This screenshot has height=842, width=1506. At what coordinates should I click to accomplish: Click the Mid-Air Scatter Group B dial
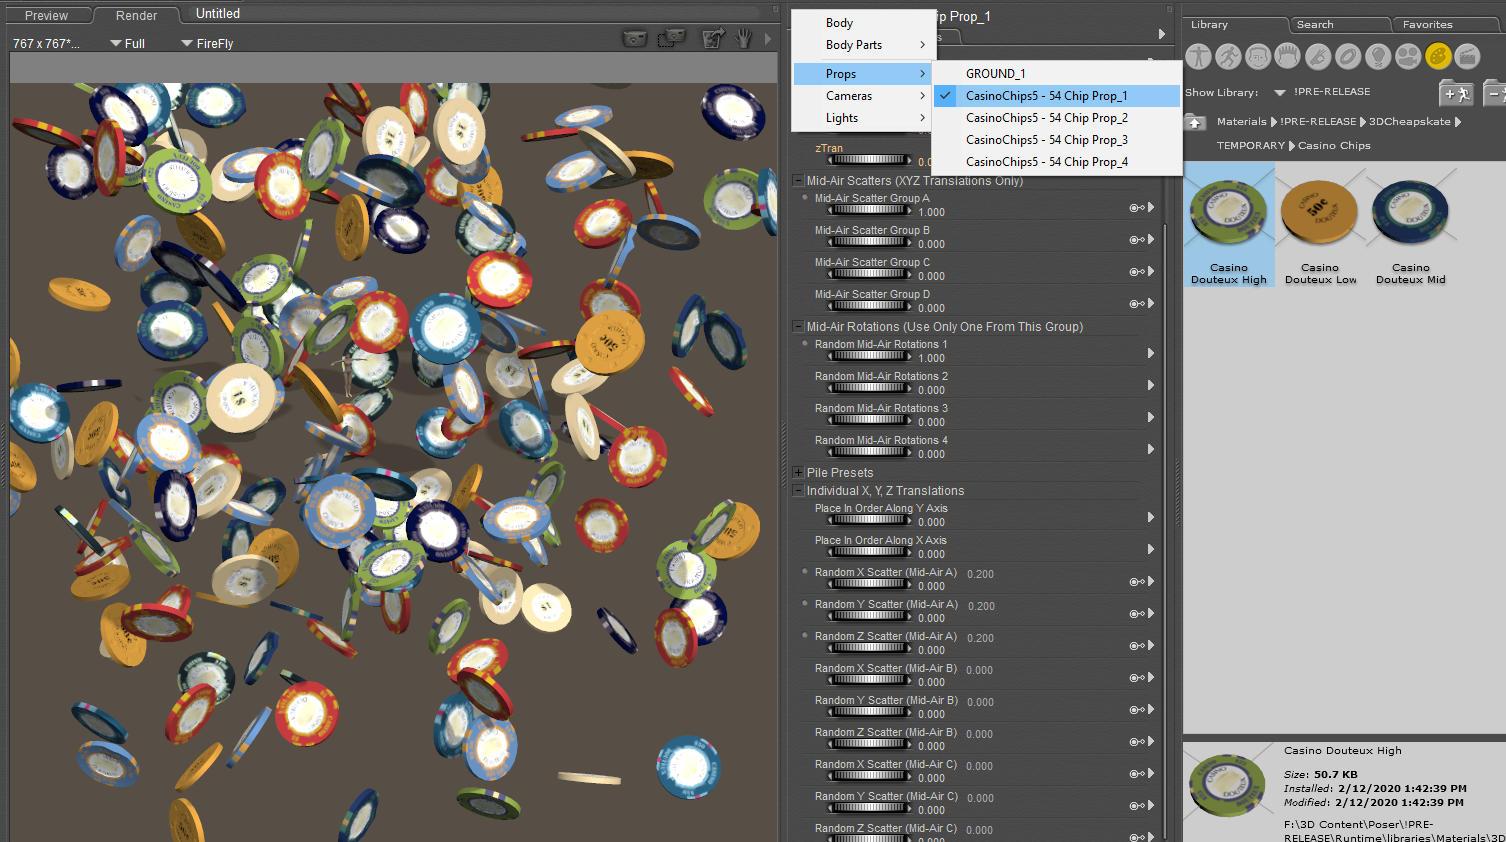tap(868, 243)
